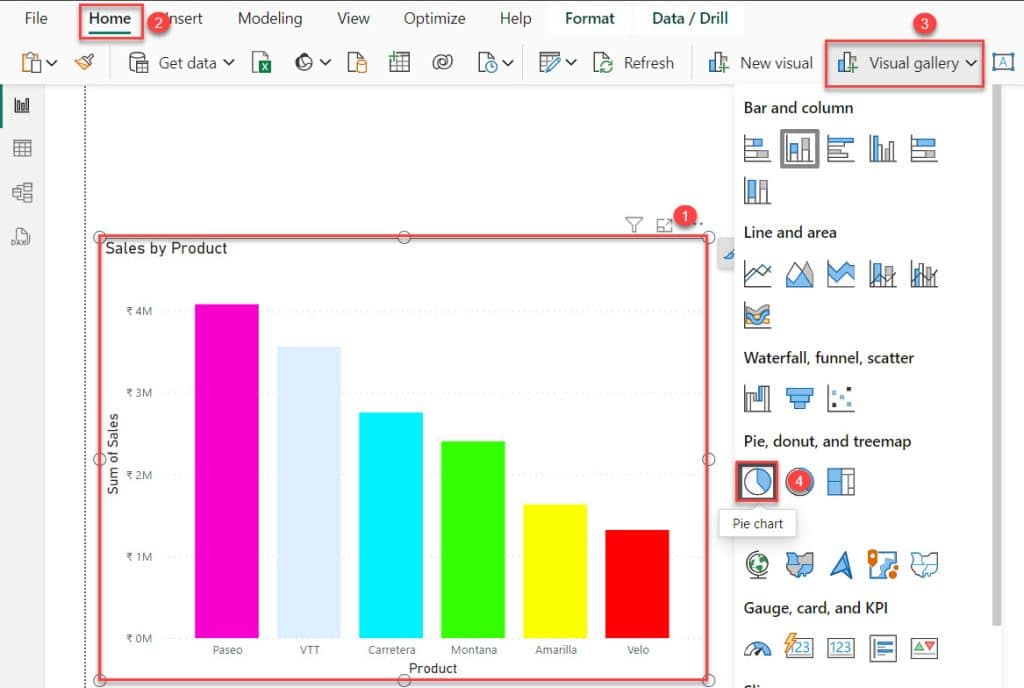Choose the ArcGIS map visual
Viewport: 1024px width, 688px height.
tap(882, 565)
